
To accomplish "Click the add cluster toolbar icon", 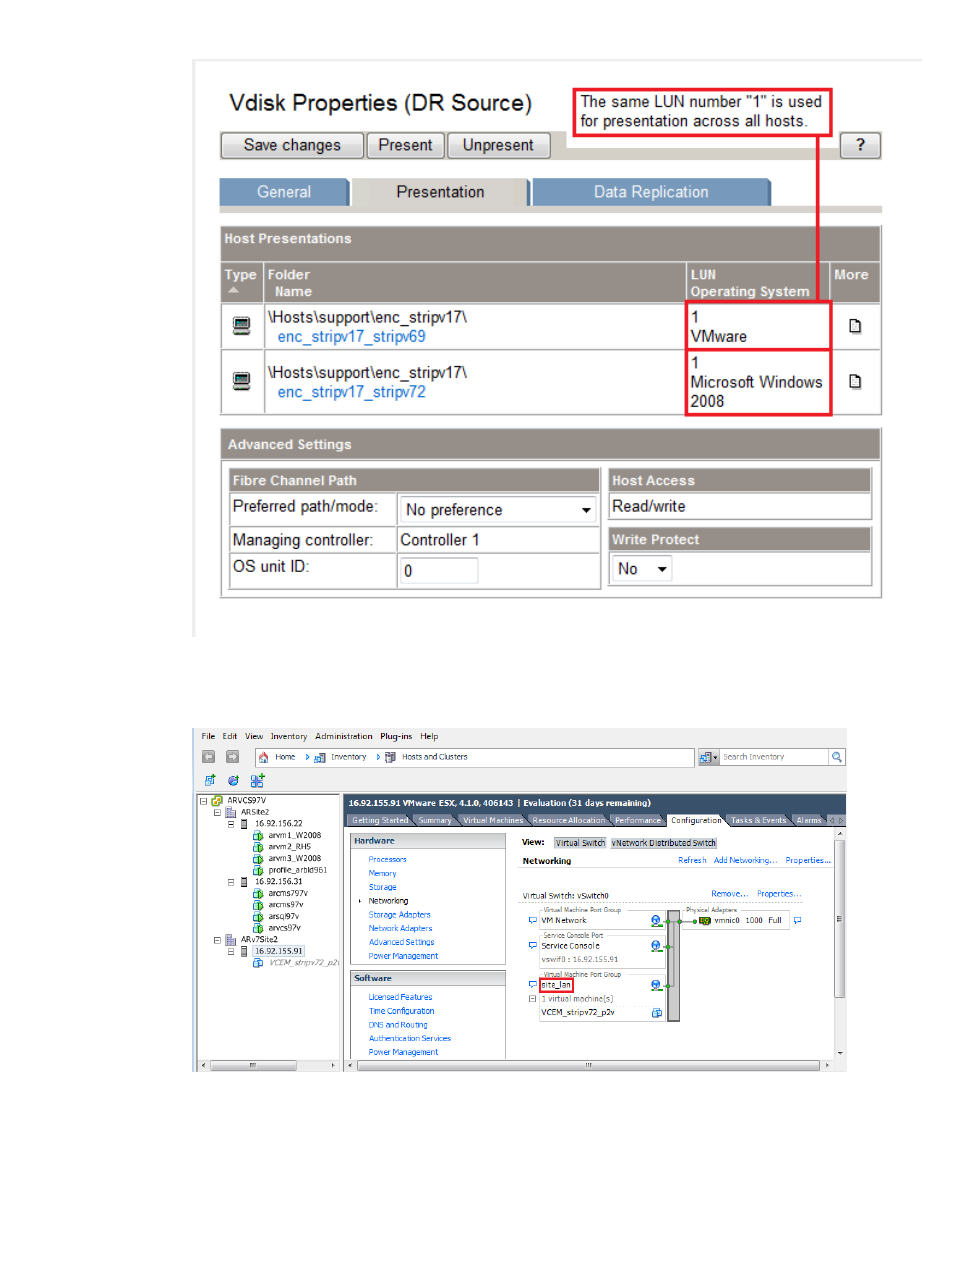I will 257,780.
